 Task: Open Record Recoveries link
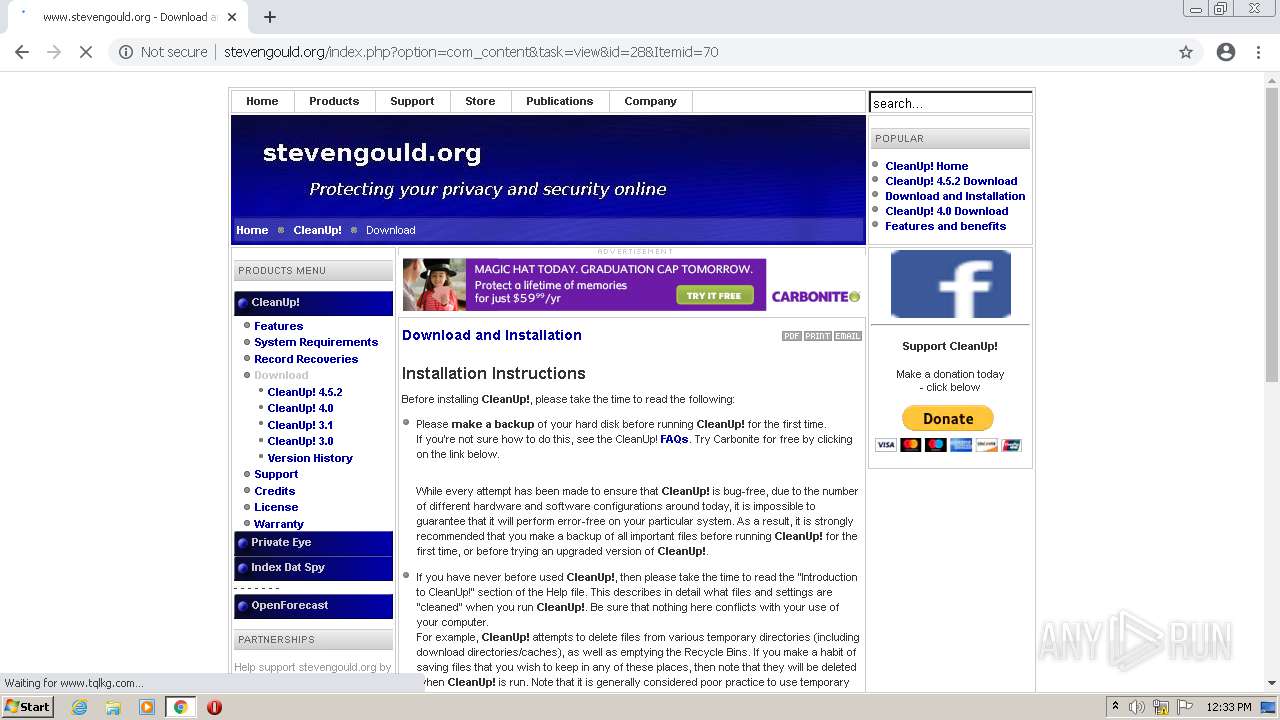(x=306, y=359)
